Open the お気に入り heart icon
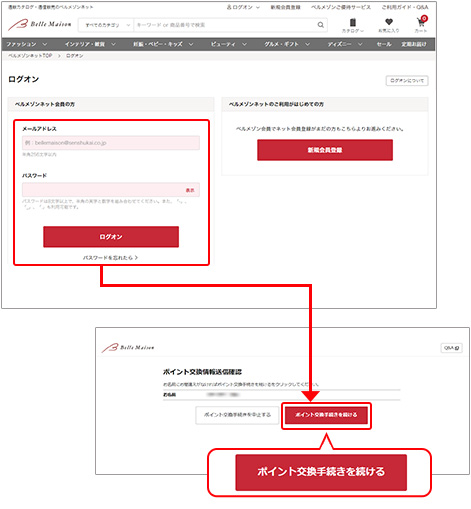This screenshot has width=471, height=509. tap(389, 25)
